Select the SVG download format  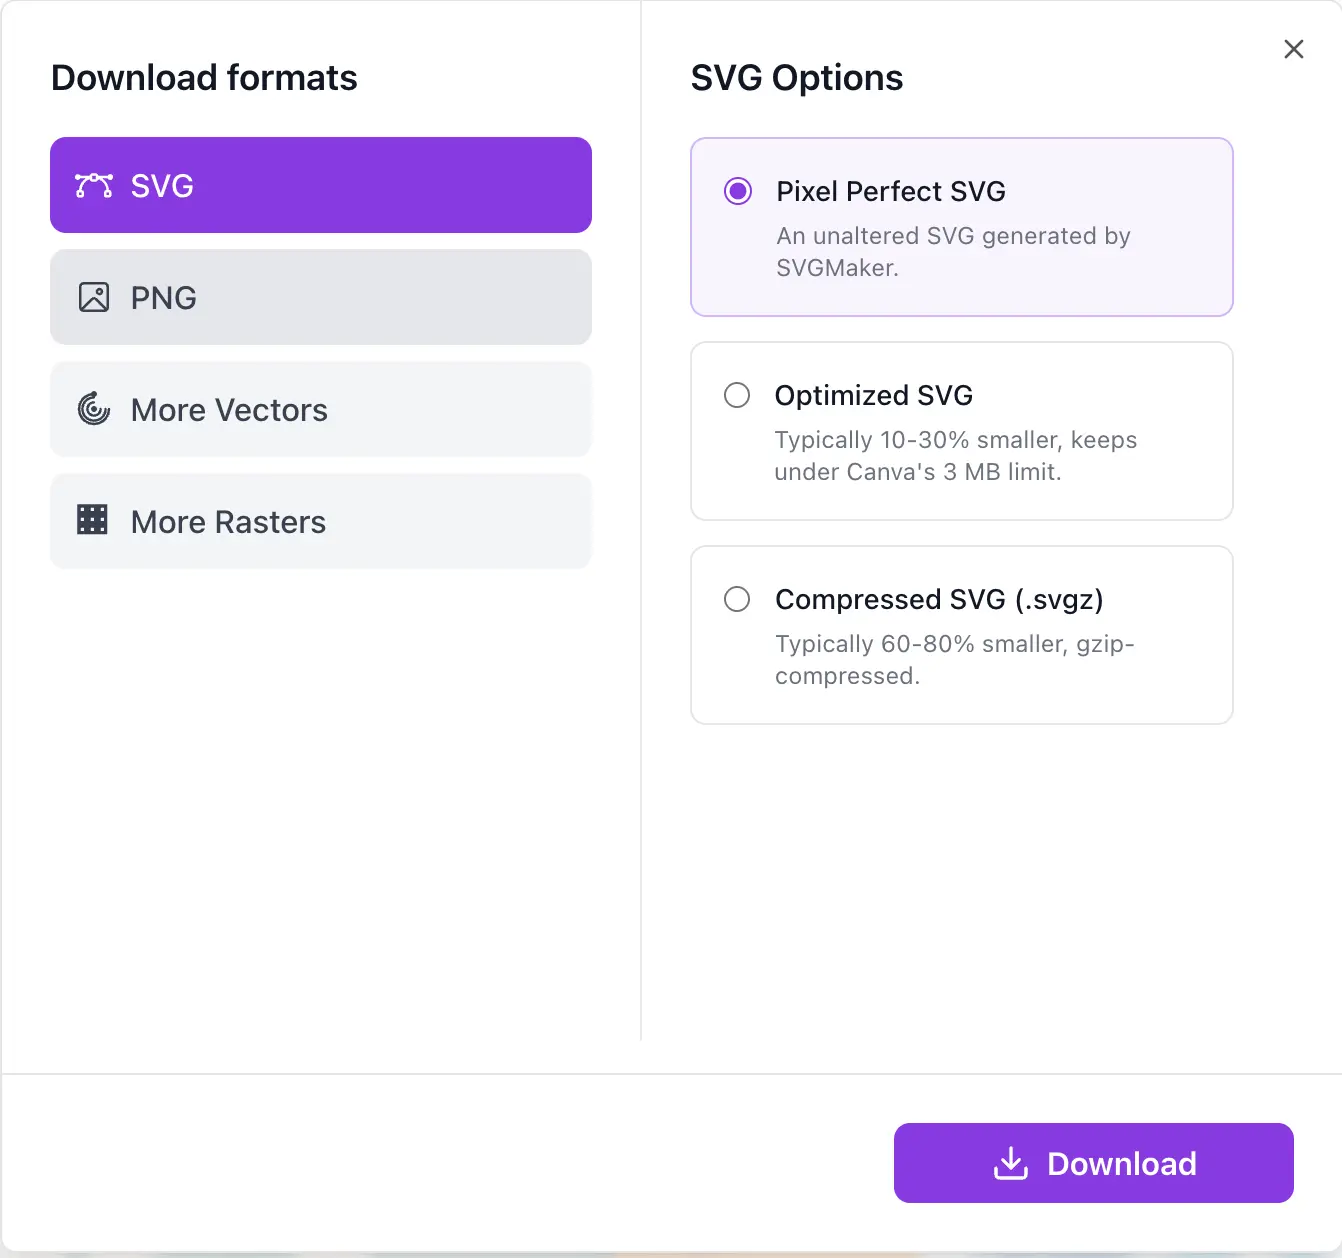[320, 185]
